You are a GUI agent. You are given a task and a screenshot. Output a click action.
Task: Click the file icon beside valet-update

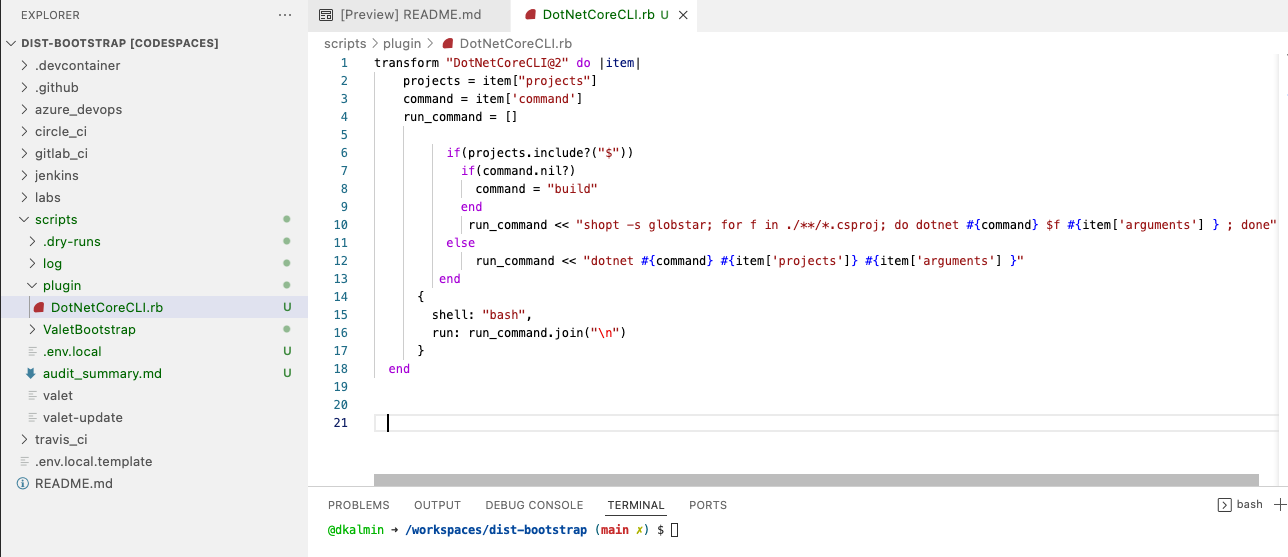coord(30,417)
